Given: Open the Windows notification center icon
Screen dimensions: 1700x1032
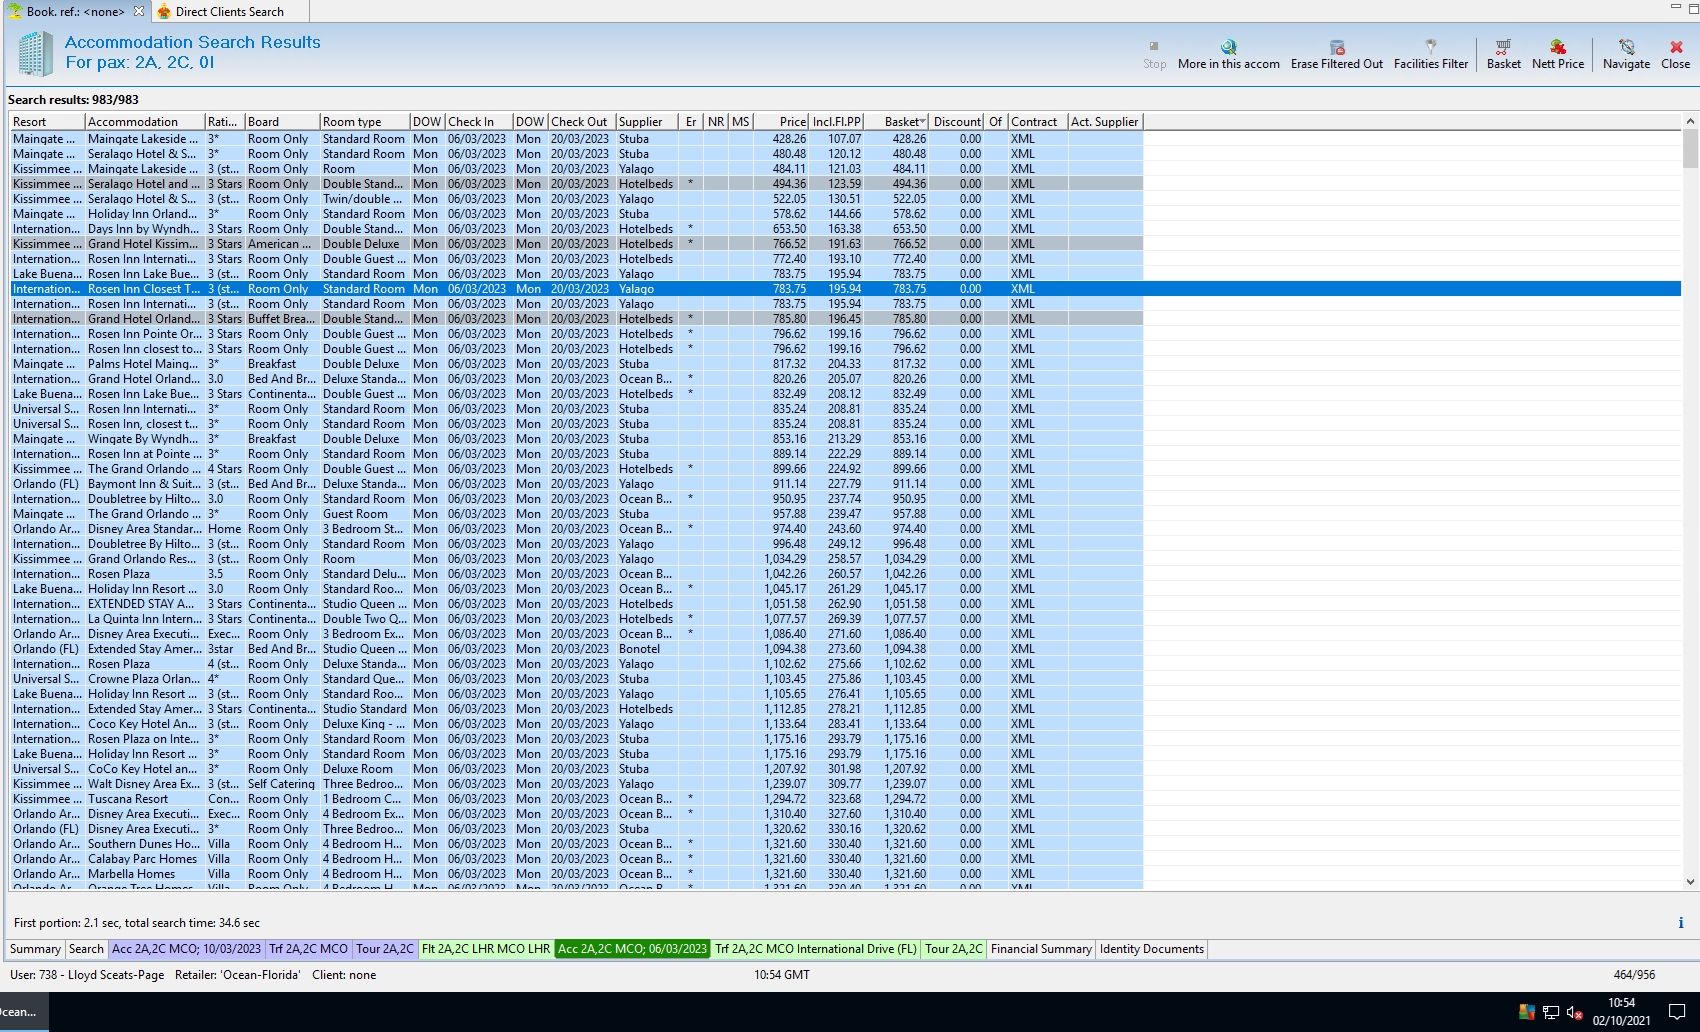Looking at the screenshot, I should (1677, 1012).
